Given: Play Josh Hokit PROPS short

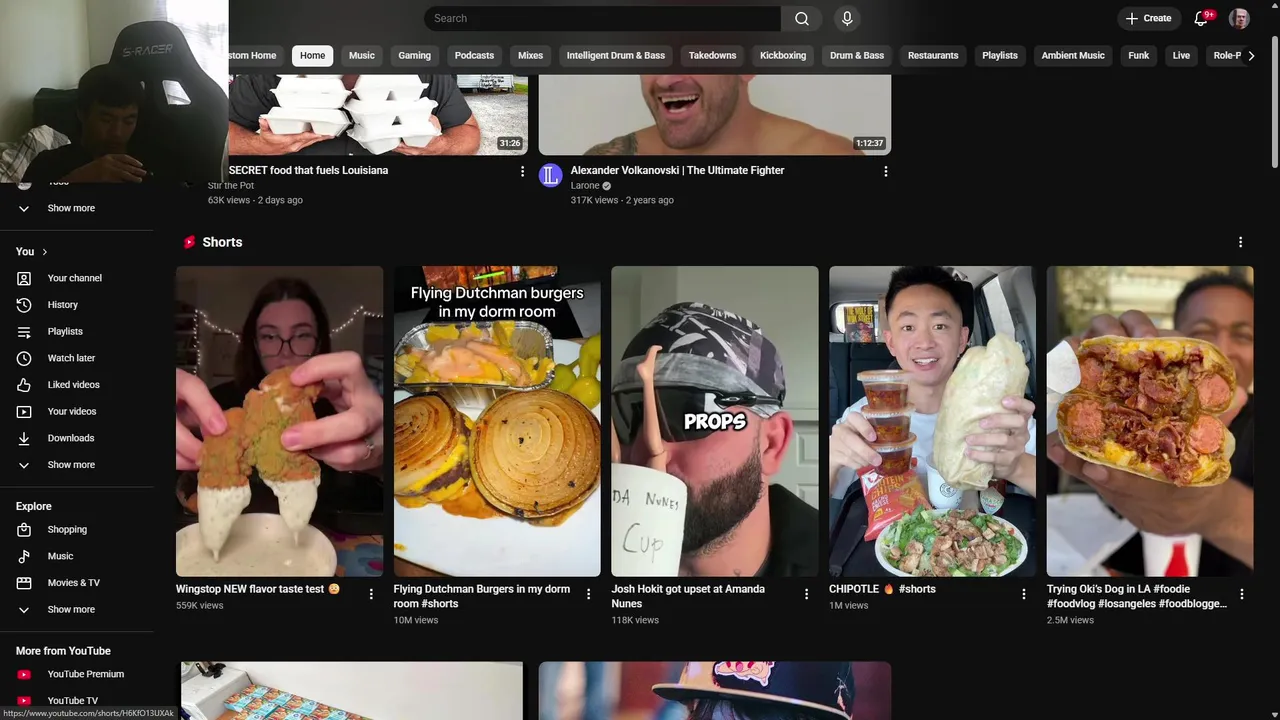Looking at the screenshot, I should pos(715,421).
